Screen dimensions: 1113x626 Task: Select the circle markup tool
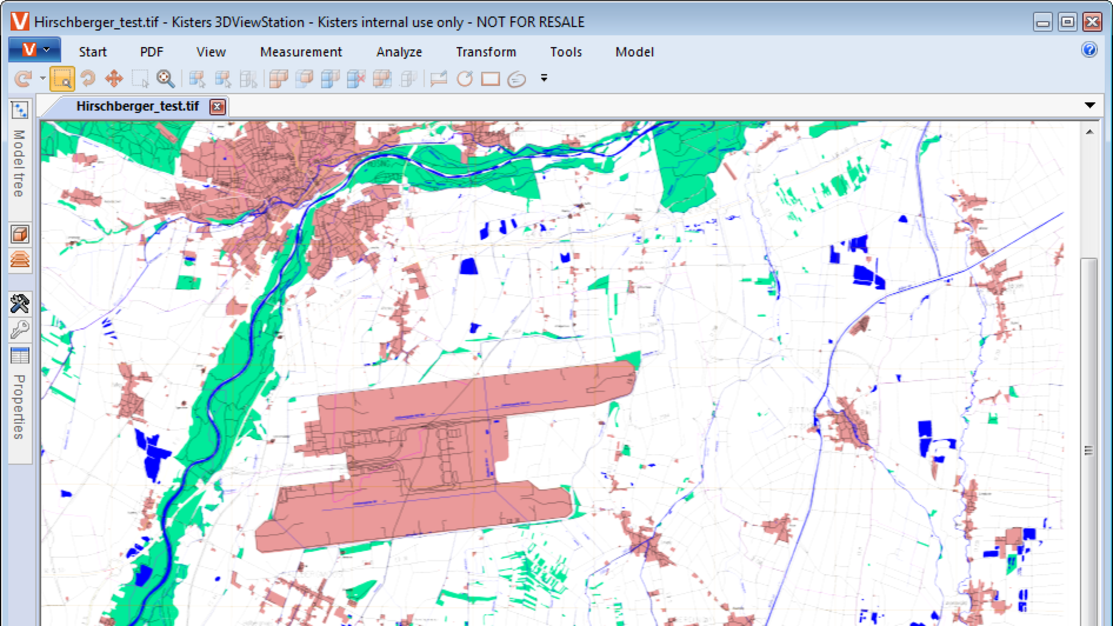[465, 78]
